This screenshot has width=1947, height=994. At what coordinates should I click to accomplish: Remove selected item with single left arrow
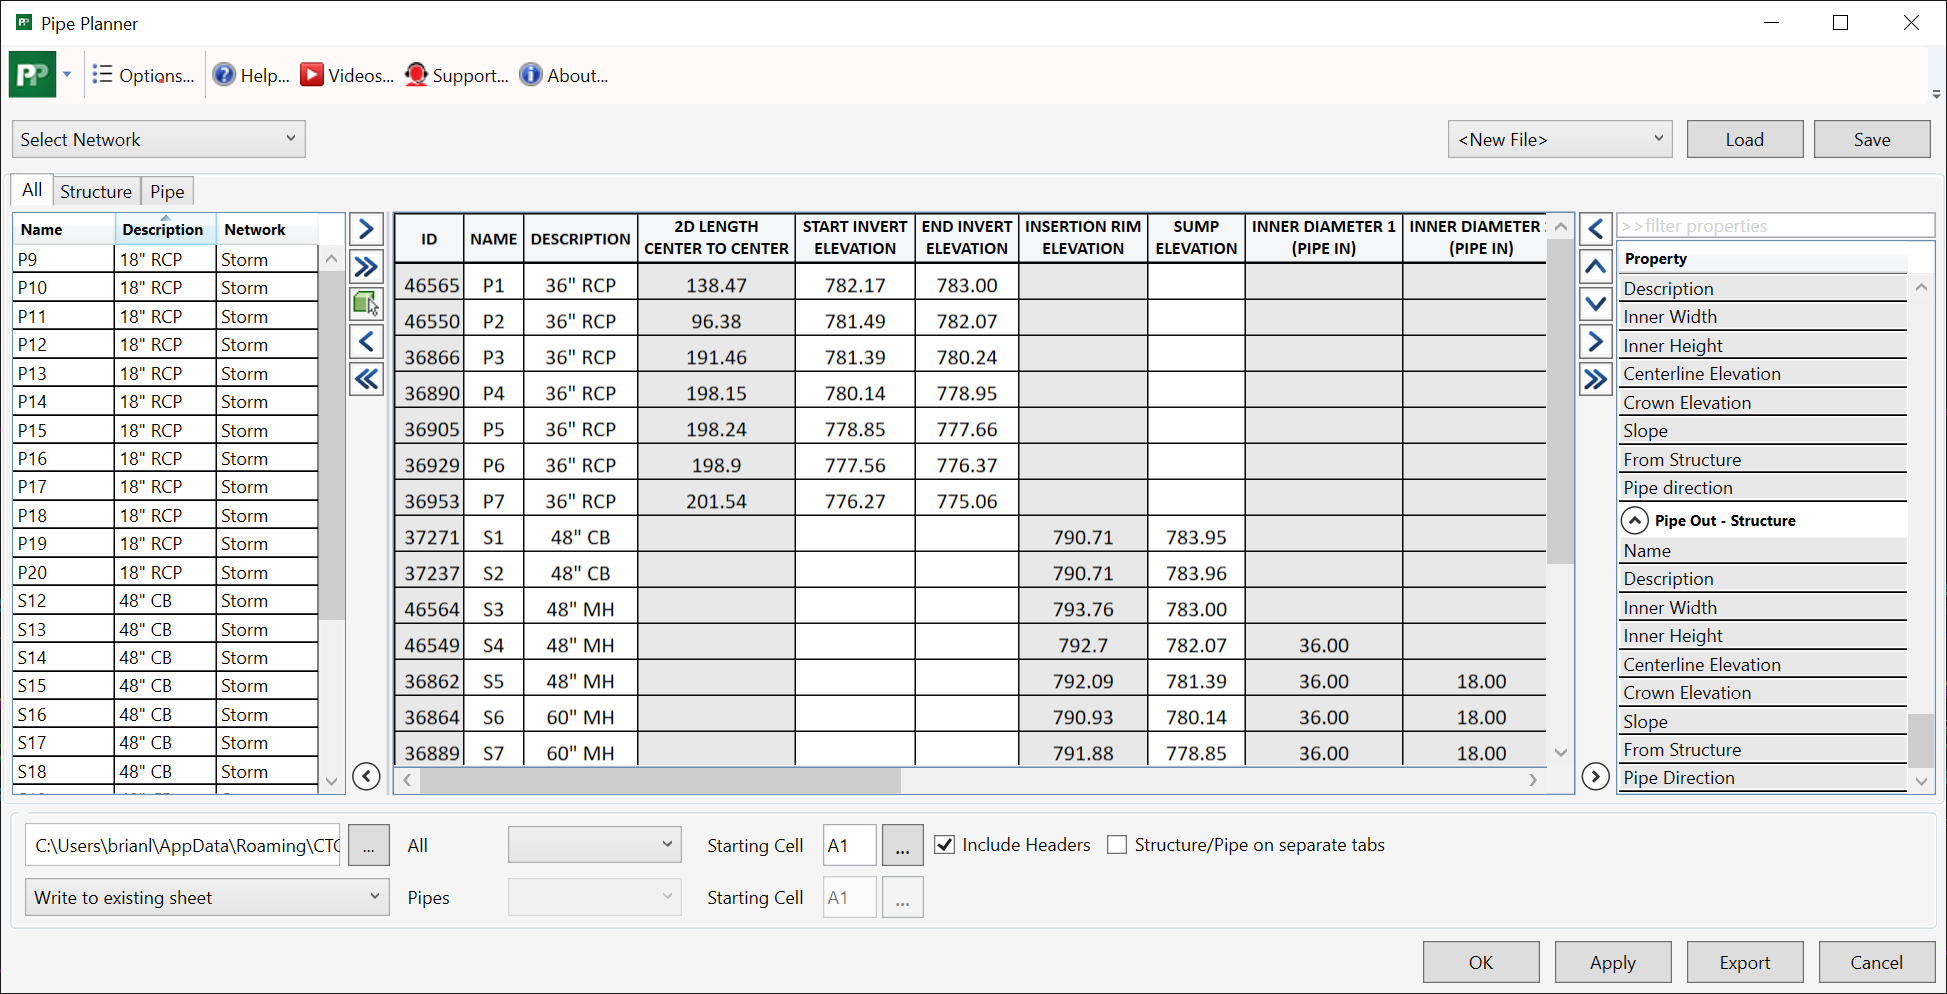(367, 342)
